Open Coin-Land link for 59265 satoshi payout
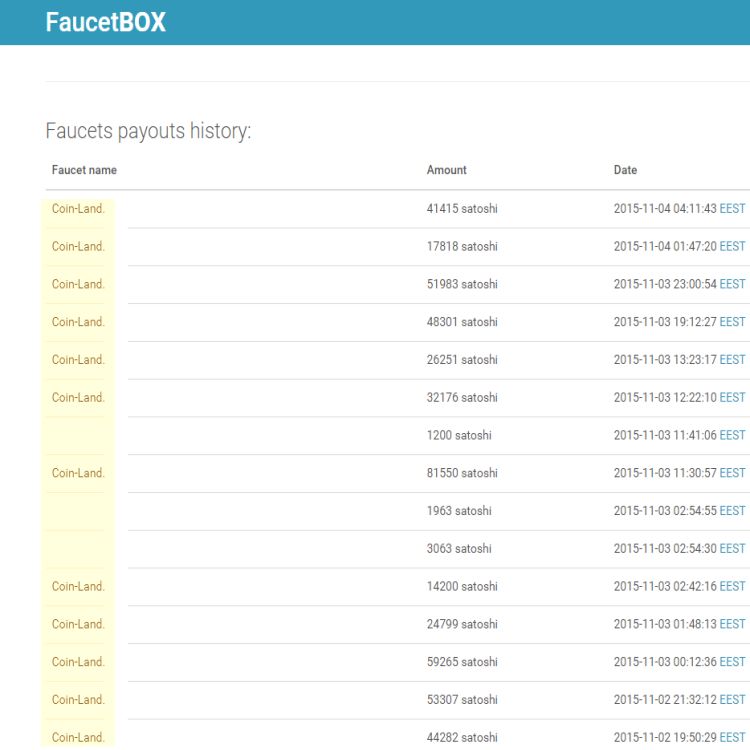The width and height of the screenshot is (750, 750). (x=78, y=662)
